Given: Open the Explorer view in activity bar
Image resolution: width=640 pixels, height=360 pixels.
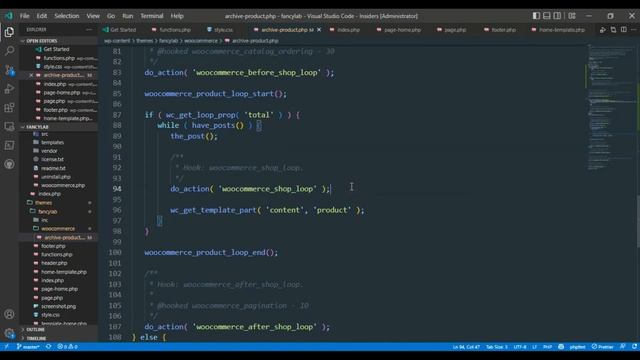Looking at the screenshot, I should pyautogui.click(x=9, y=32).
